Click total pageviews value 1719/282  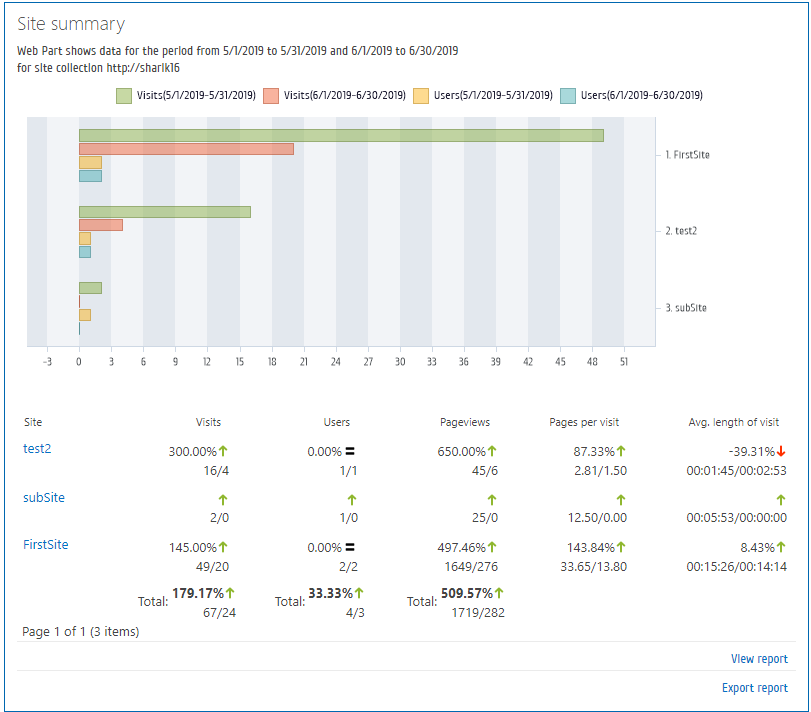478,613
